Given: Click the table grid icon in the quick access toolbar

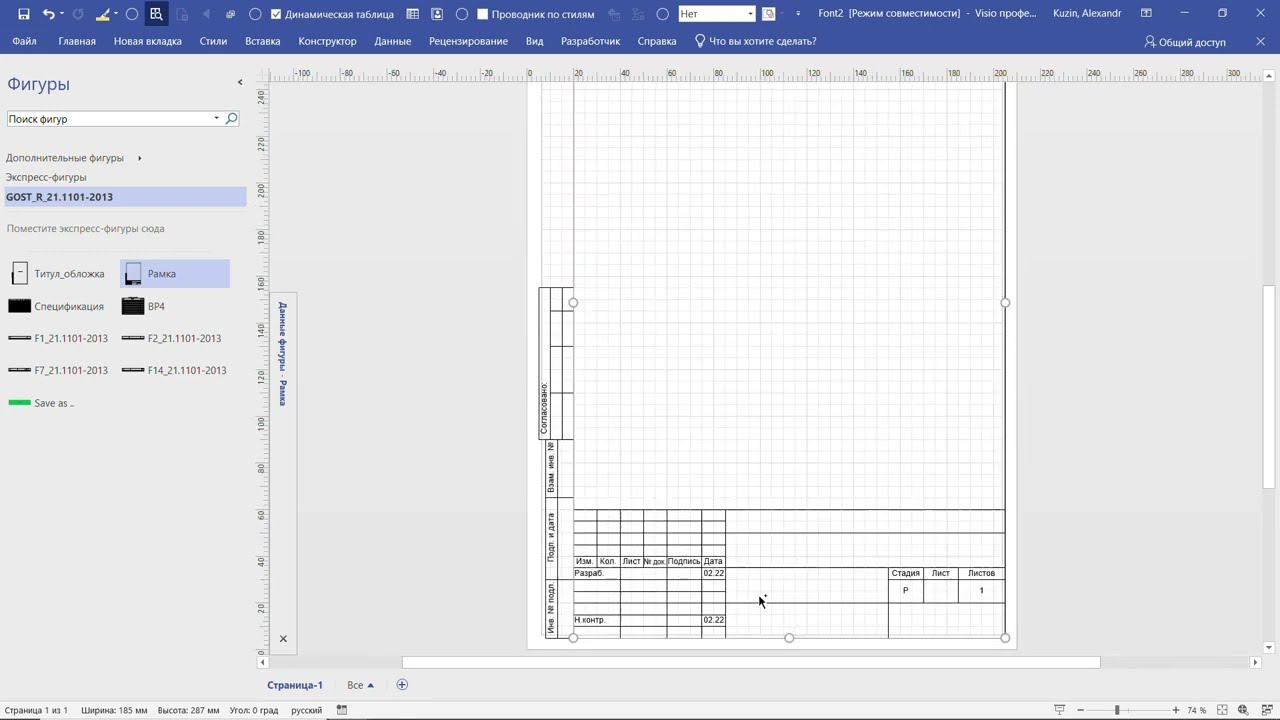Looking at the screenshot, I should click(x=413, y=14).
